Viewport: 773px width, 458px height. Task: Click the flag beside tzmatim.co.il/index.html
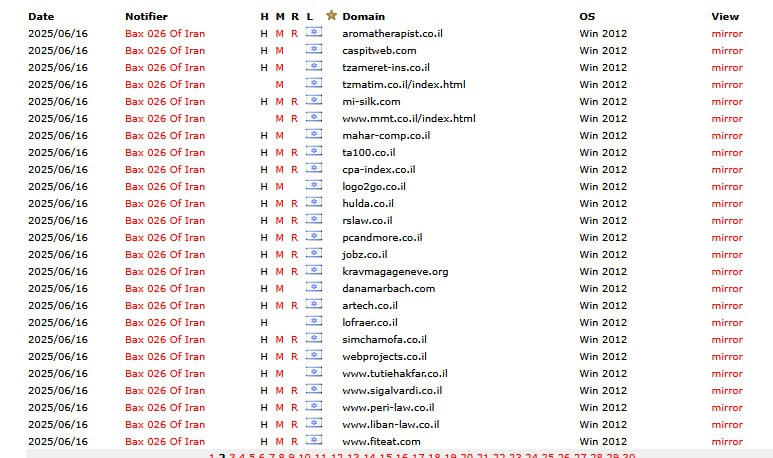pos(314,83)
